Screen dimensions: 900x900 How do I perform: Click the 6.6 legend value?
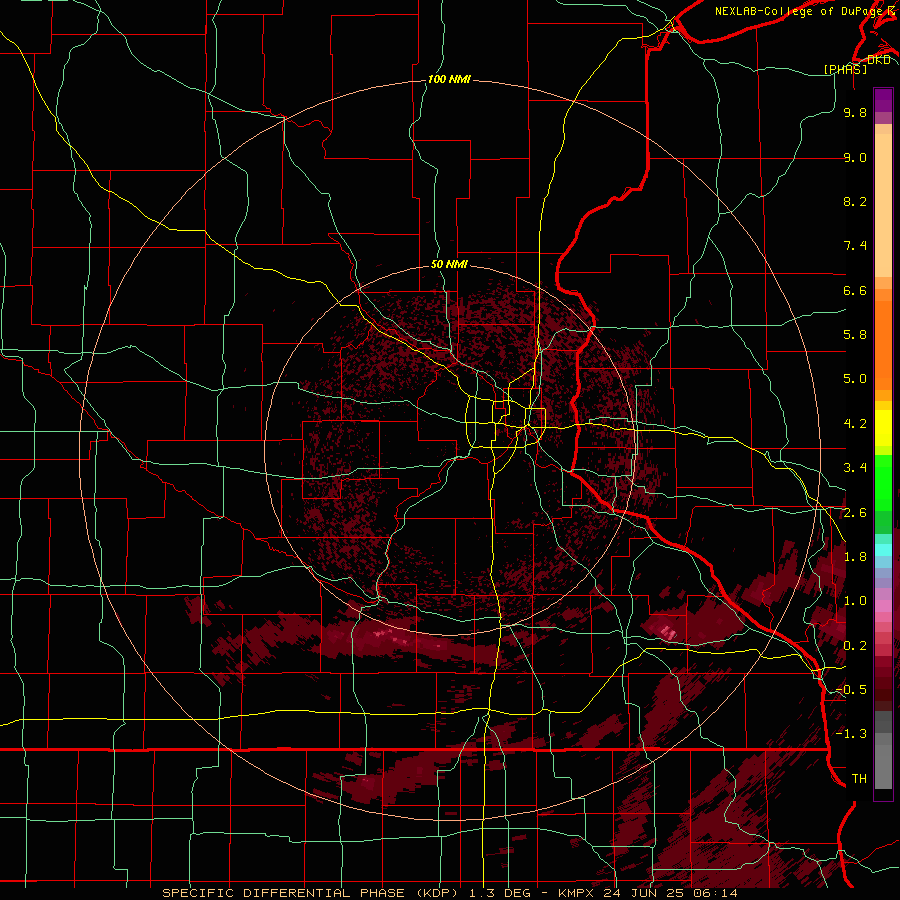point(855,290)
